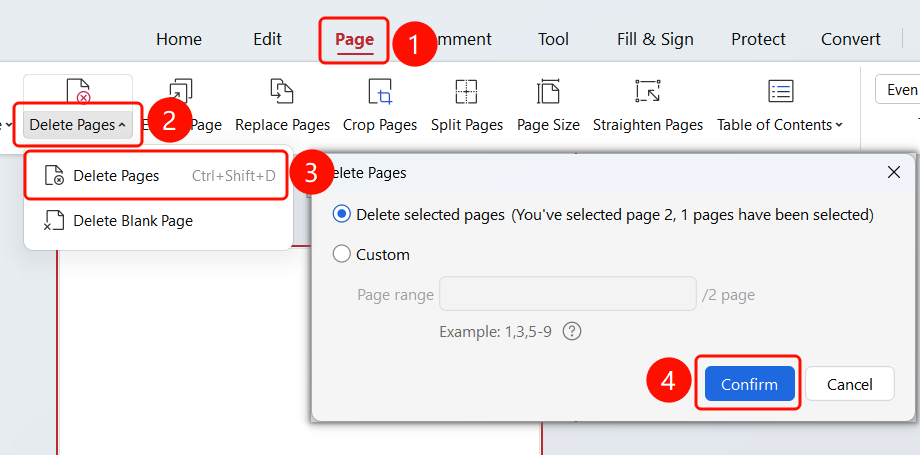Click the Split Pages label
The image size is (920, 455).
(x=467, y=125)
